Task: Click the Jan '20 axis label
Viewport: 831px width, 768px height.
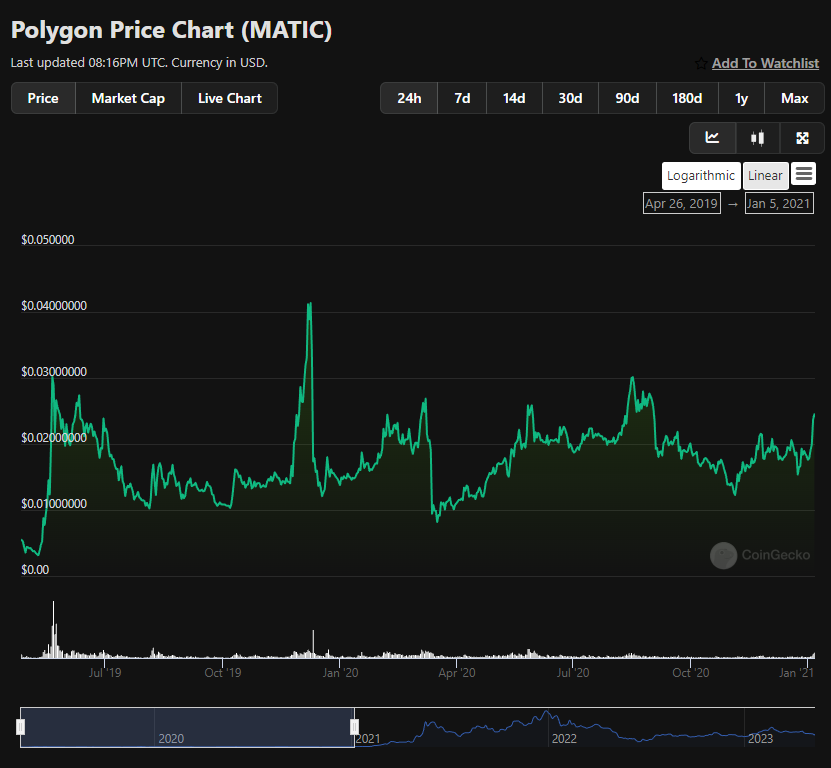Action: tap(340, 673)
